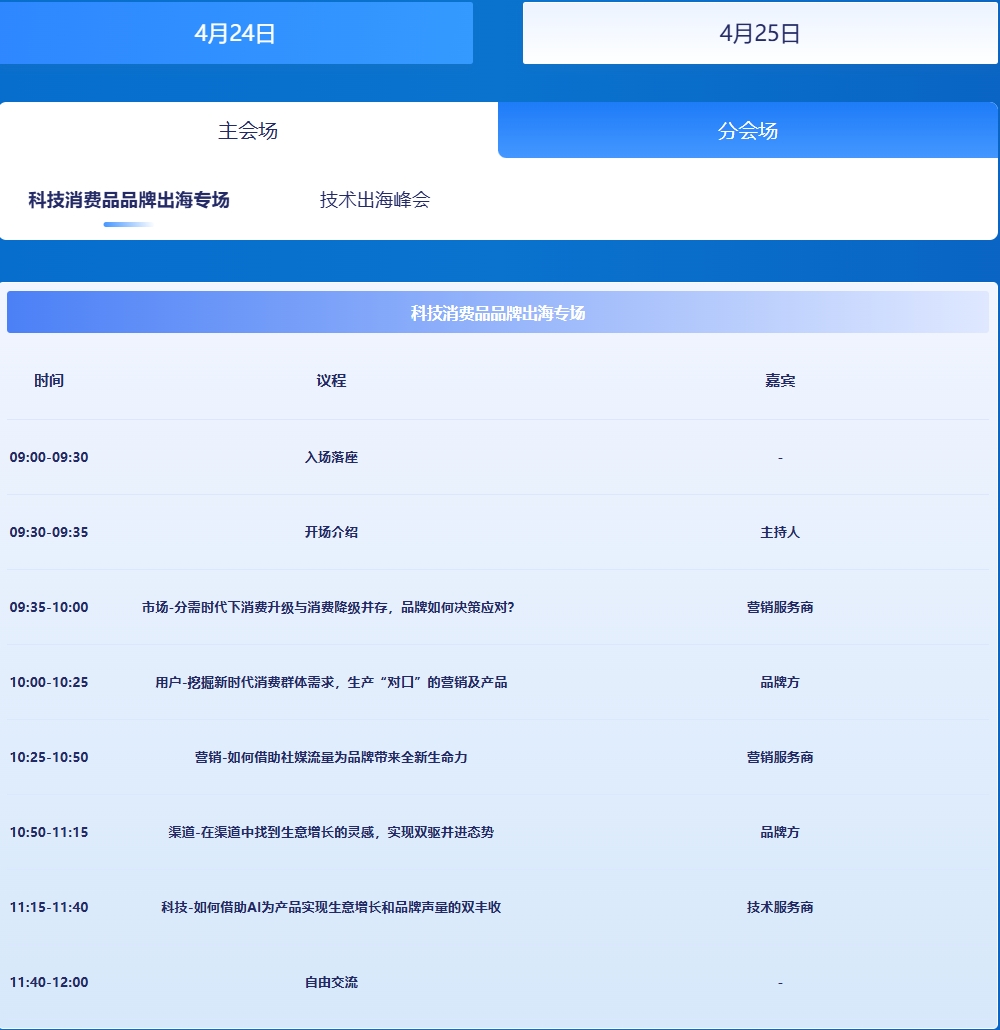The height and width of the screenshot is (1030, 1000).
Task: Click the 议程 column header
Action: click(x=331, y=381)
